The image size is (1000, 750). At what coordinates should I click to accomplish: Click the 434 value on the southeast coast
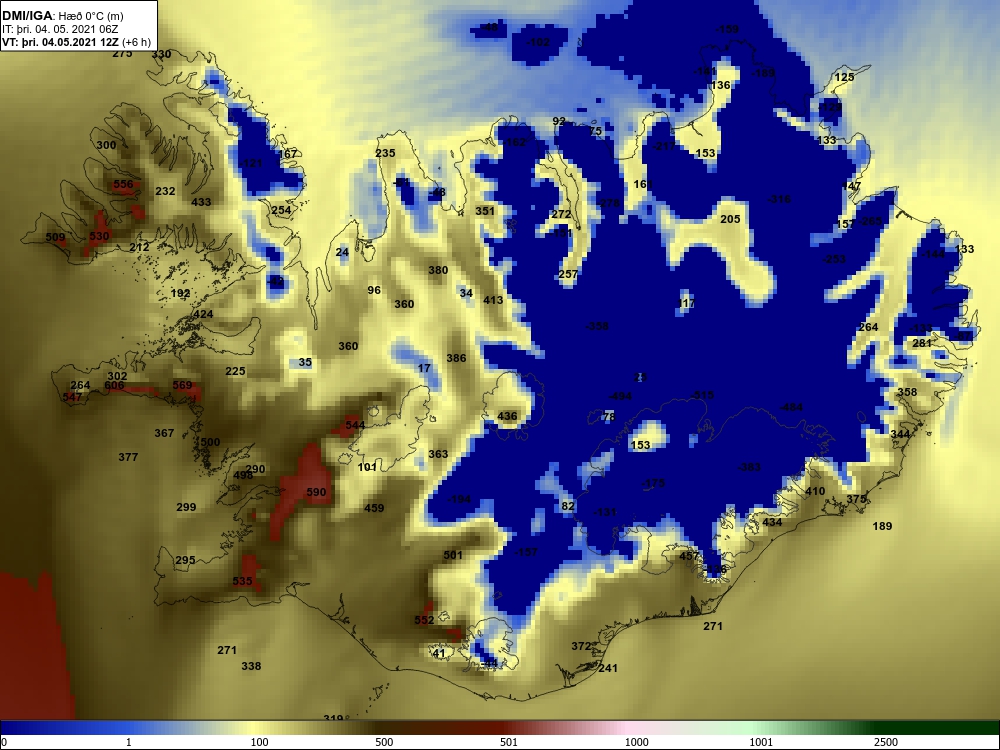772,522
